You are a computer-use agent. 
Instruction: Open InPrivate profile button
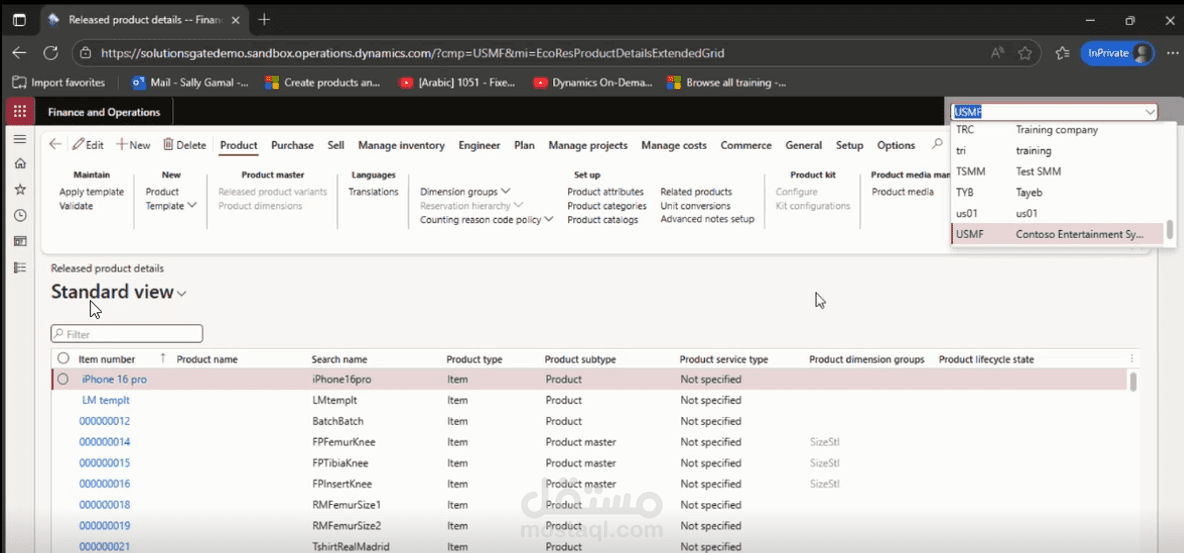[x=1117, y=53]
